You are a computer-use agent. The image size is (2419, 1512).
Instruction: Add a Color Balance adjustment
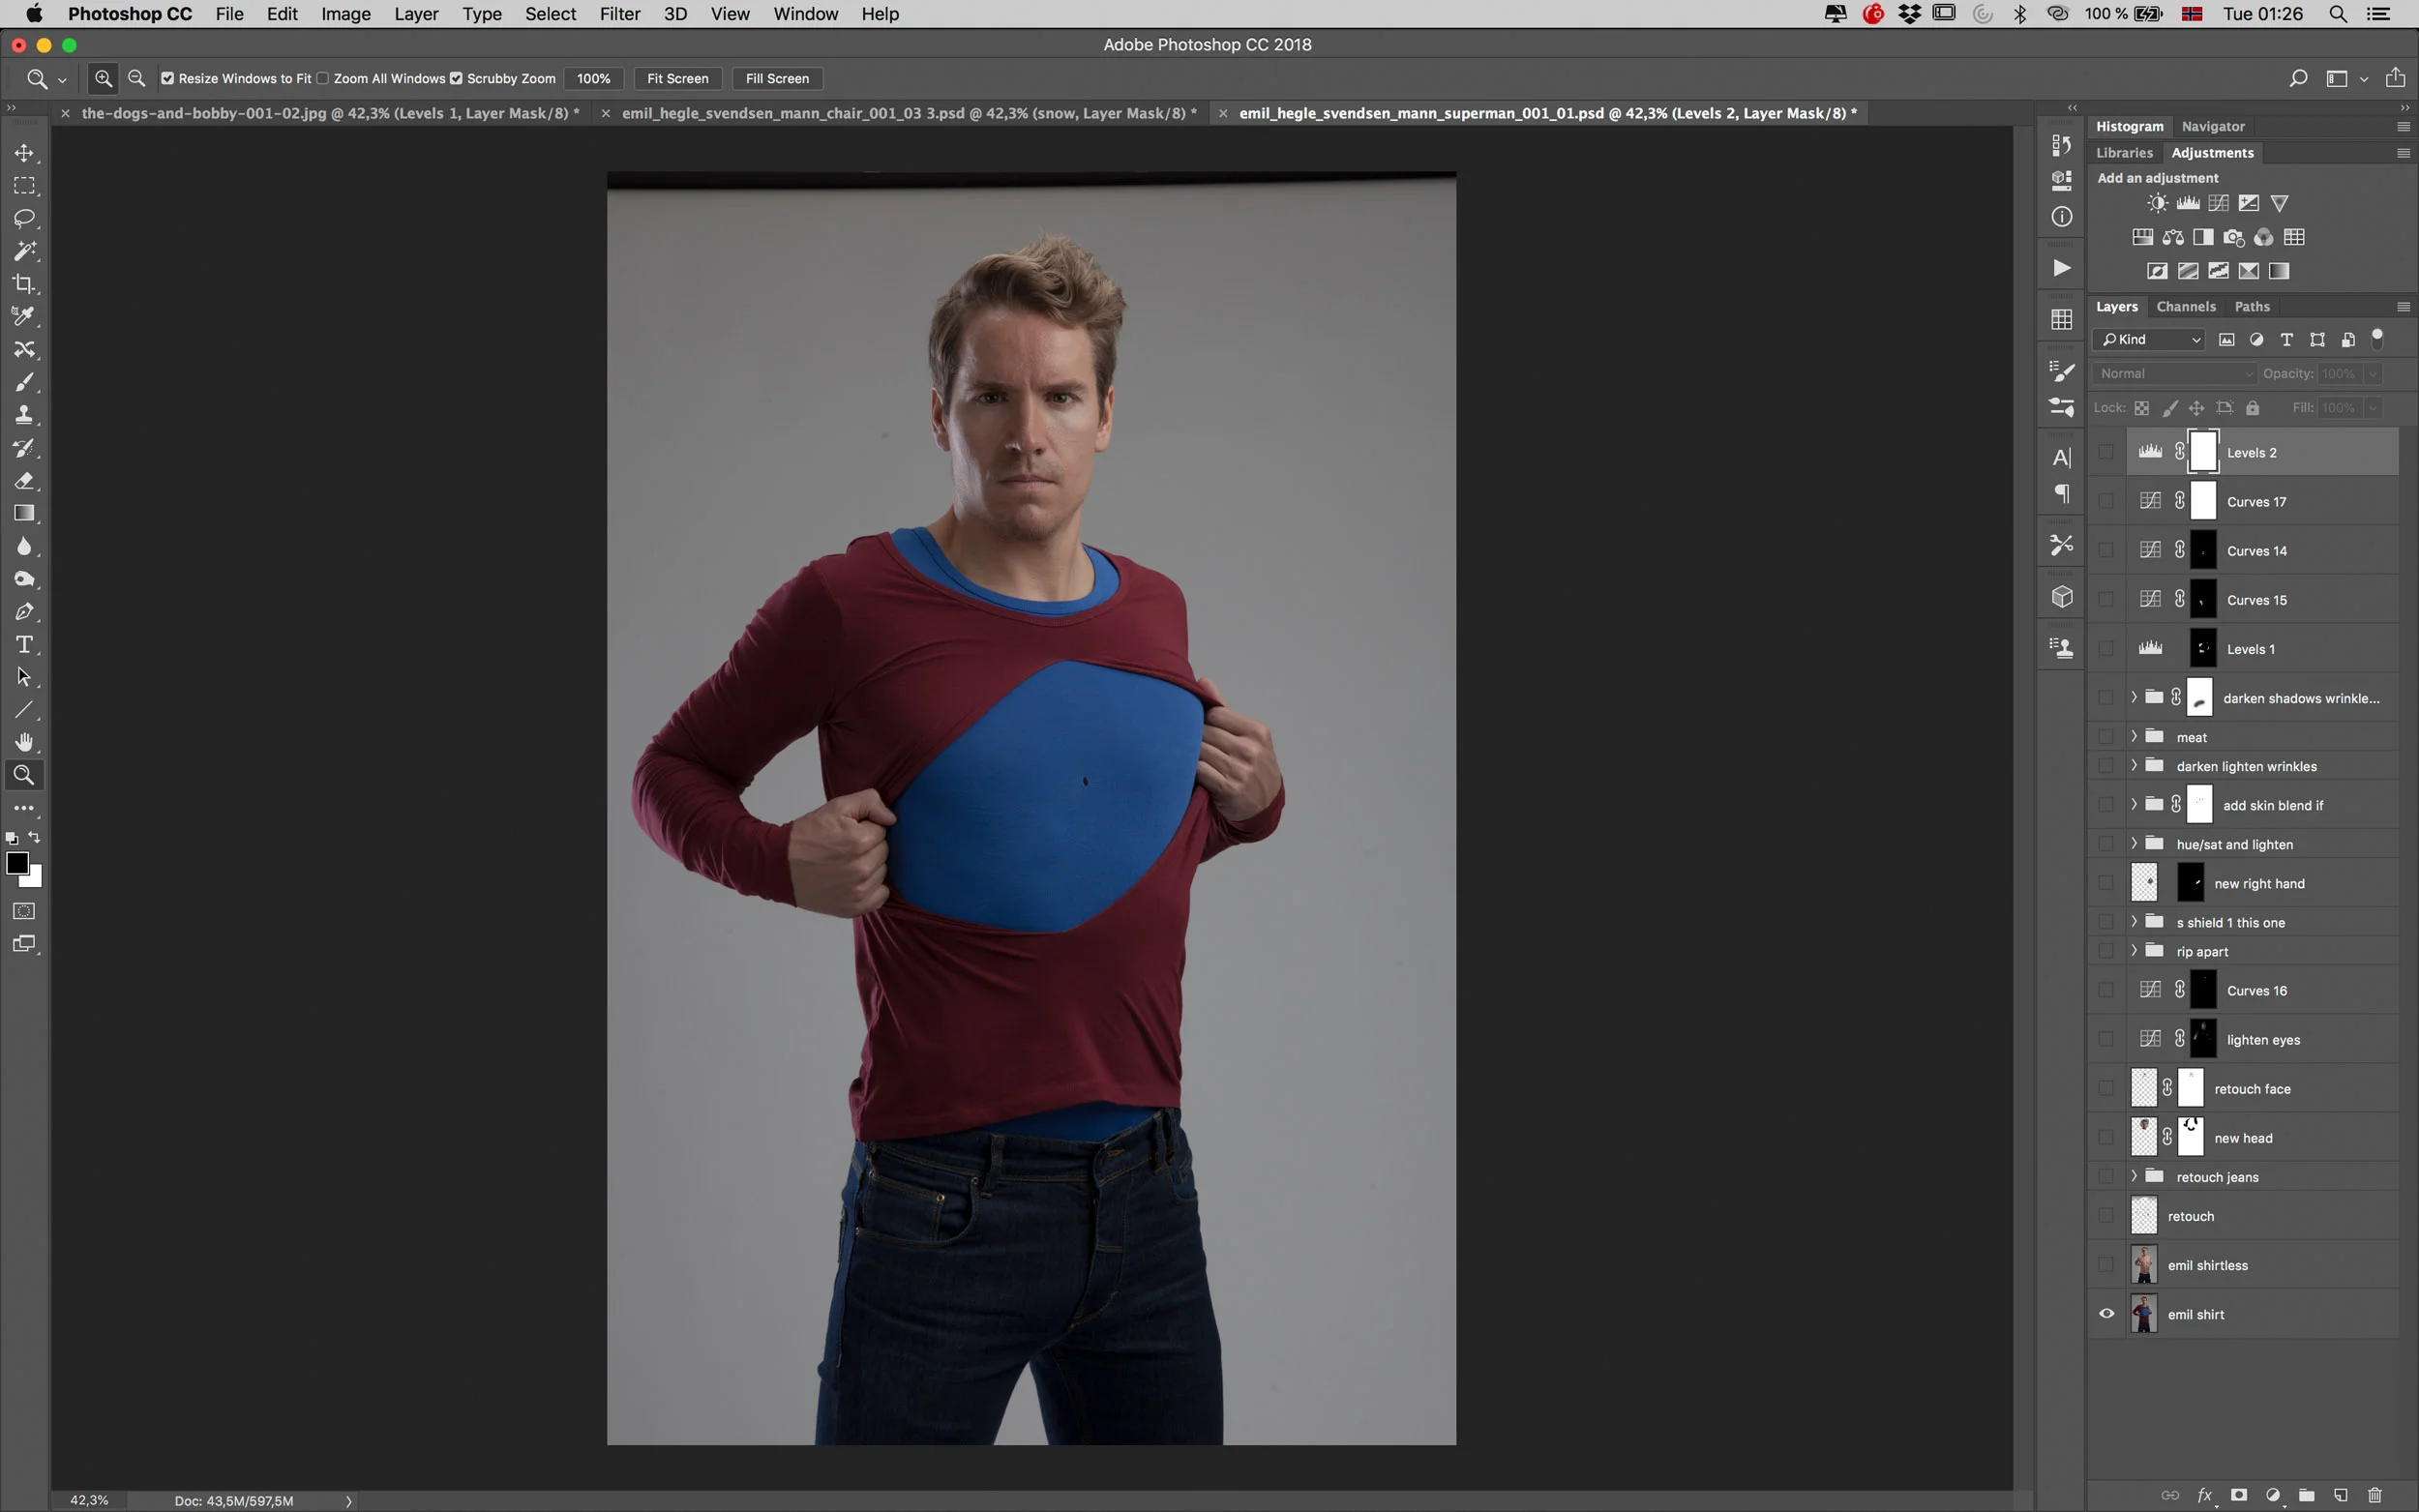(2173, 237)
